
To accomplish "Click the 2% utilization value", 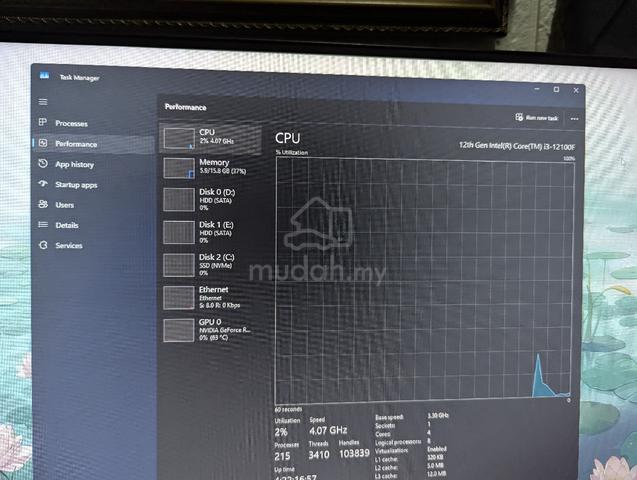I will [281, 432].
